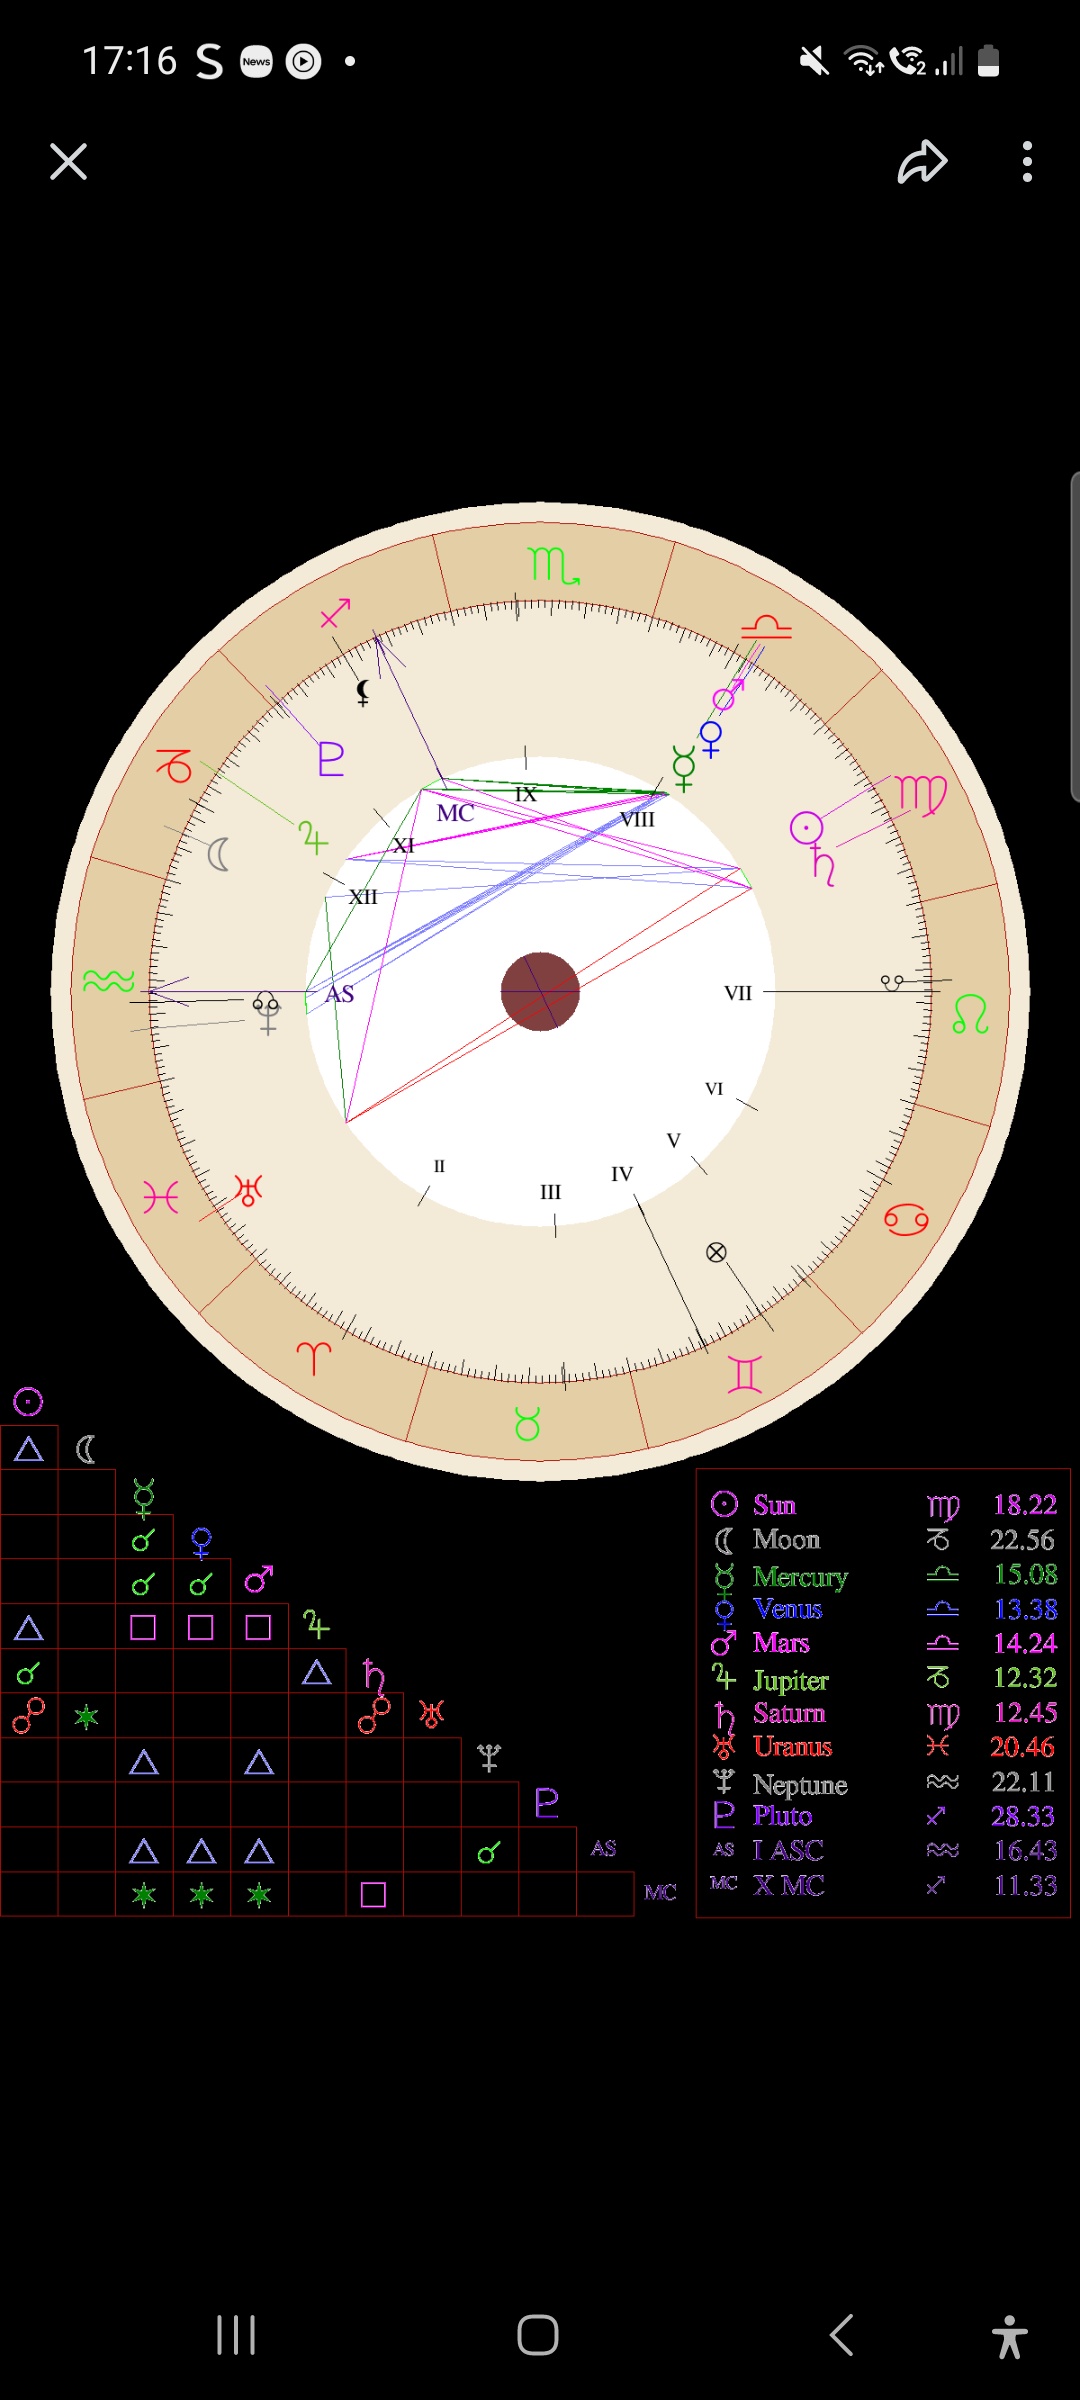Select the Taurus sign on the zodiac wheel
This screenshot has height=2400, width=1080.
click(x=527, y=1424)
